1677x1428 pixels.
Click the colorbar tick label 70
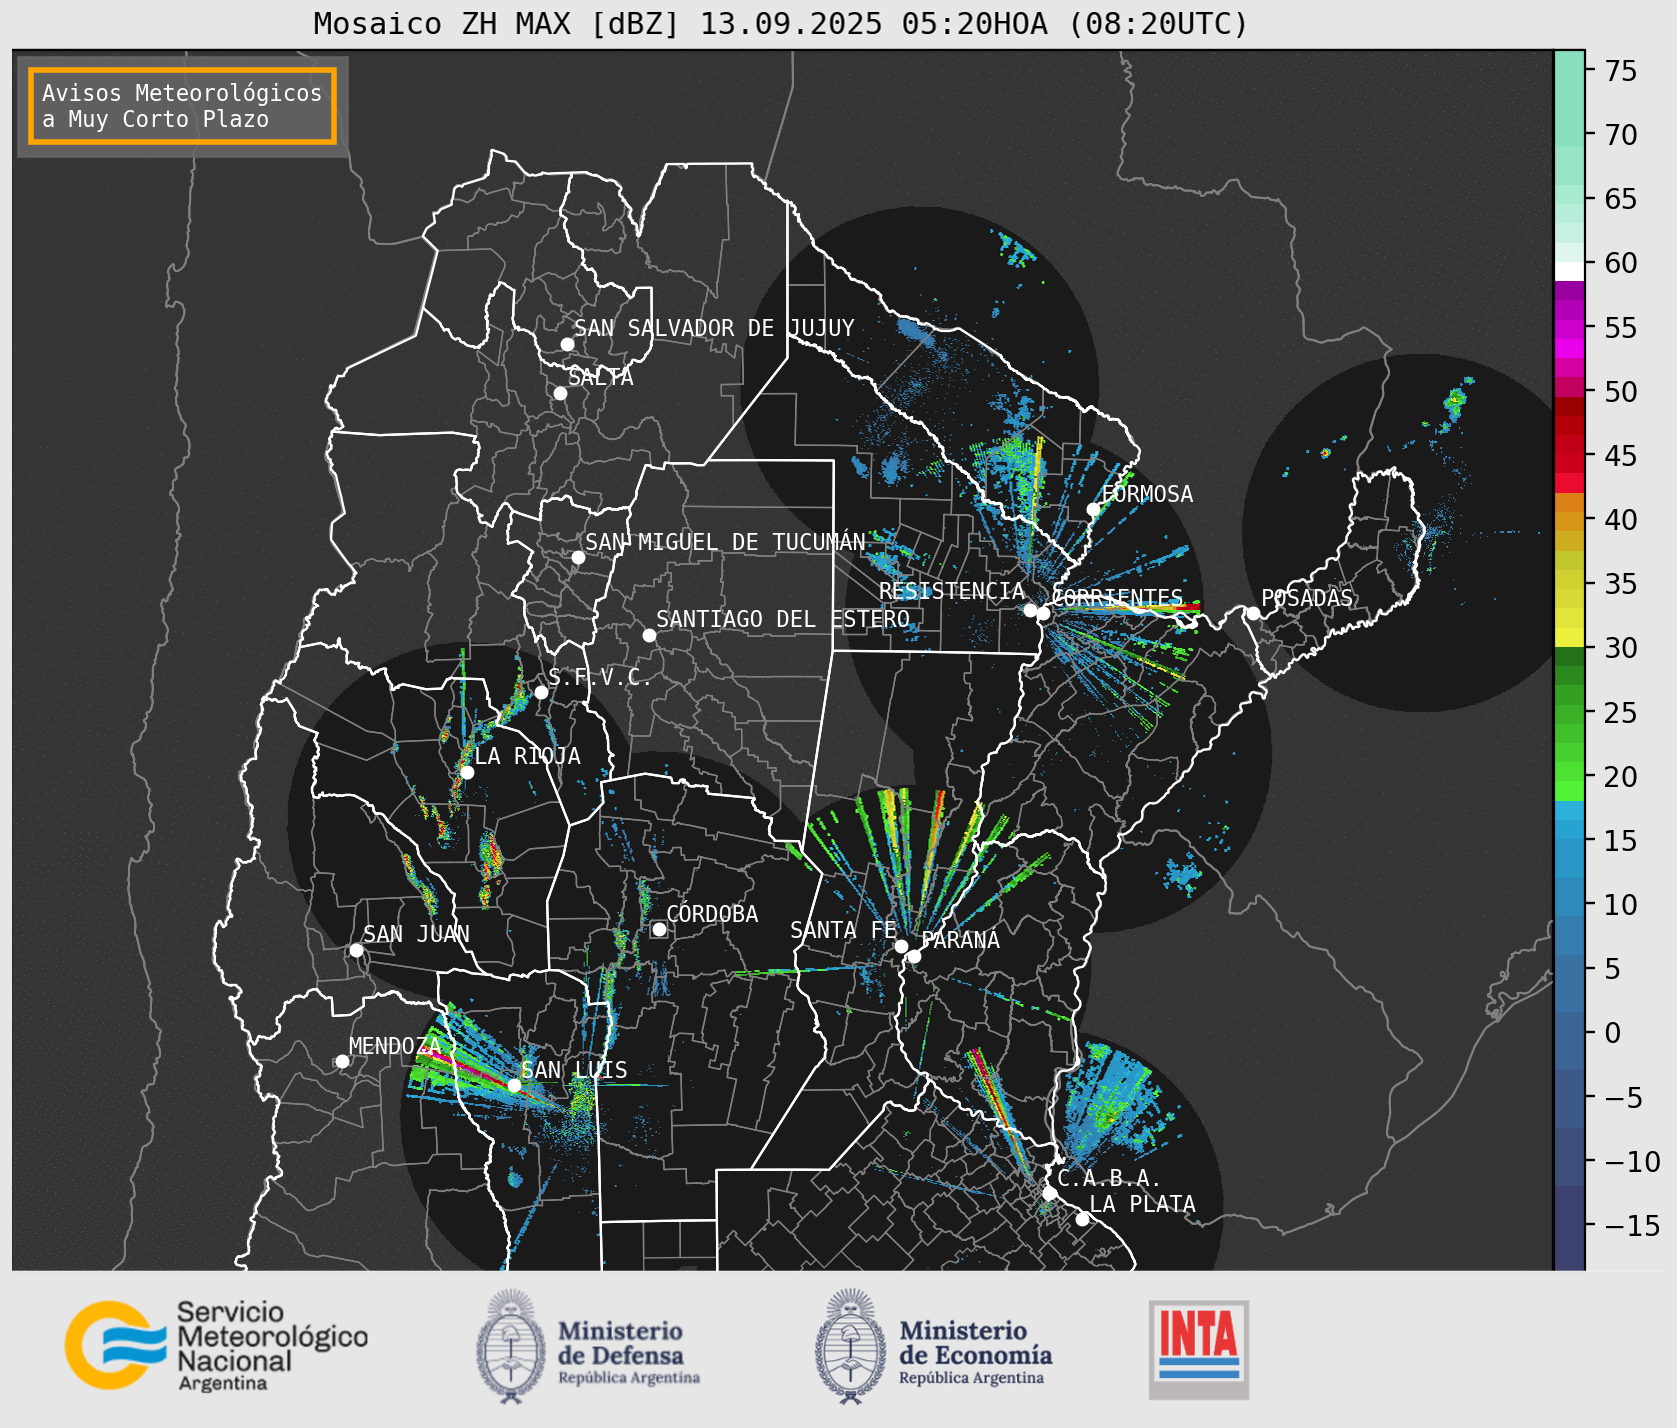1621,135
